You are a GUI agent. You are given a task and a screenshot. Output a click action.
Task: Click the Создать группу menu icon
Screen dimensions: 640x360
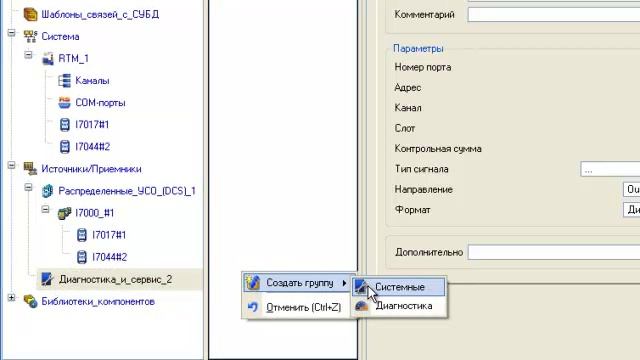pyautogui.click(x=253, y=282)
